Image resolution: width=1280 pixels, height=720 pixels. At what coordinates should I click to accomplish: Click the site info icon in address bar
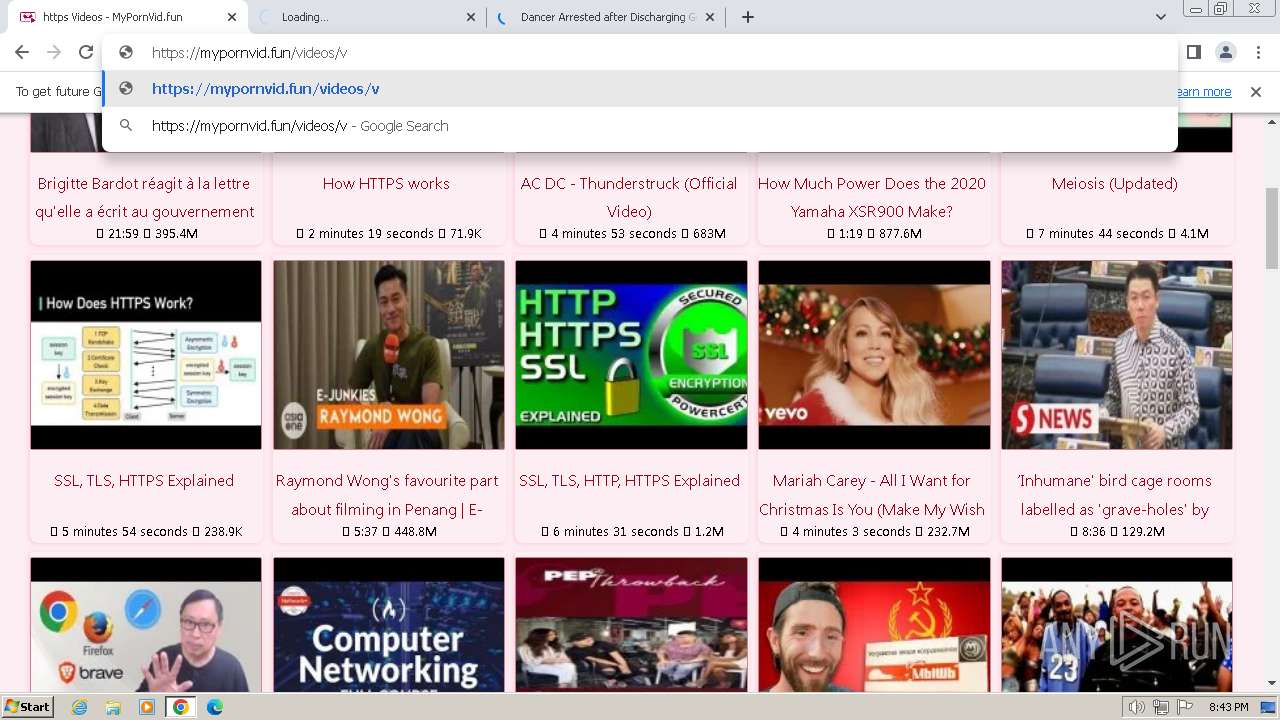(x=126, y=53)
